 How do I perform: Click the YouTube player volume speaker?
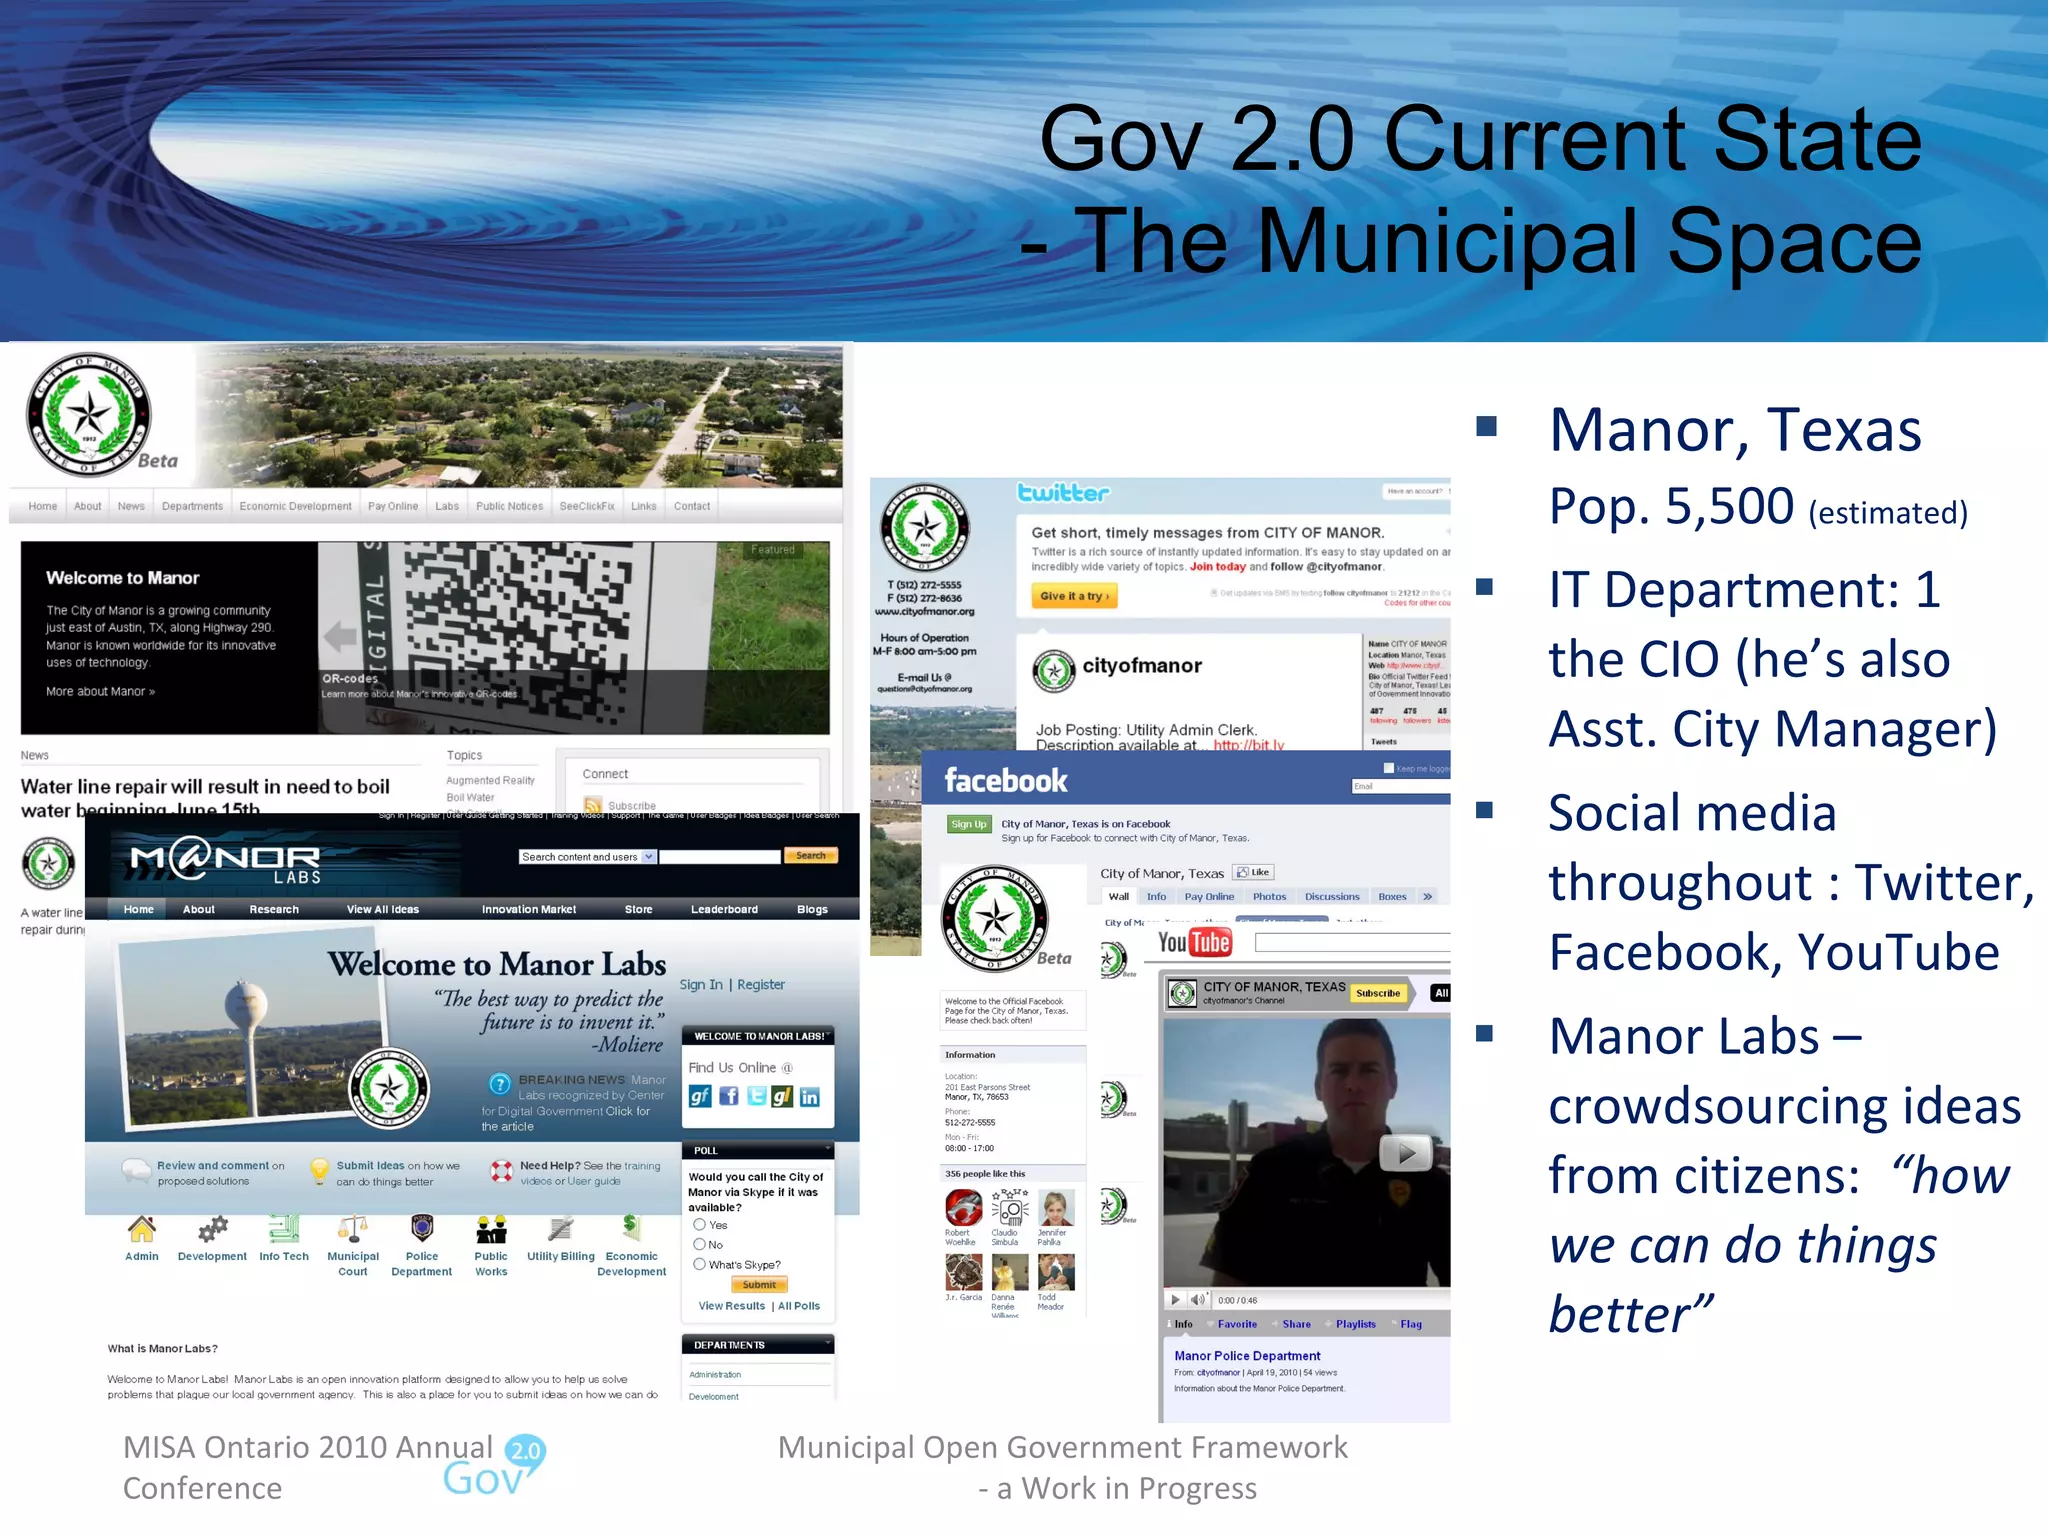[1197, 1300]
